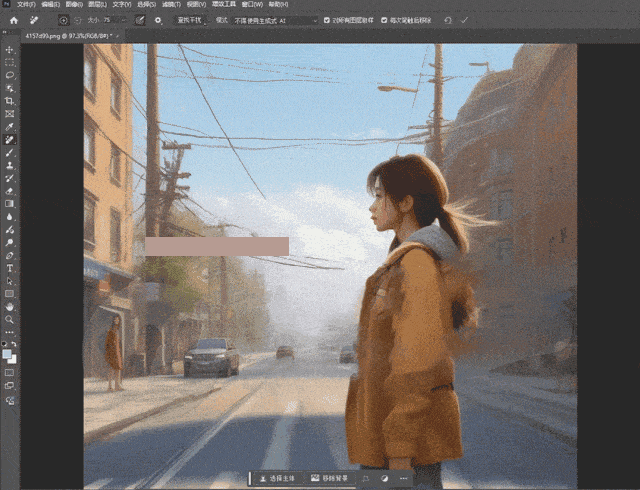Expand the settings gear options
Viewport: 640px width, 490px height.
(158, 20)
